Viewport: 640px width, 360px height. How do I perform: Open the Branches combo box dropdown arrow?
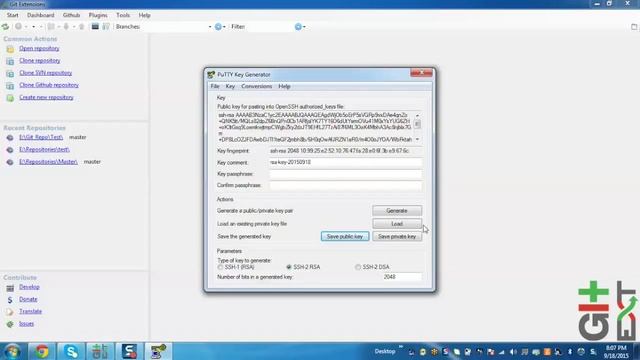click(210, 27)
